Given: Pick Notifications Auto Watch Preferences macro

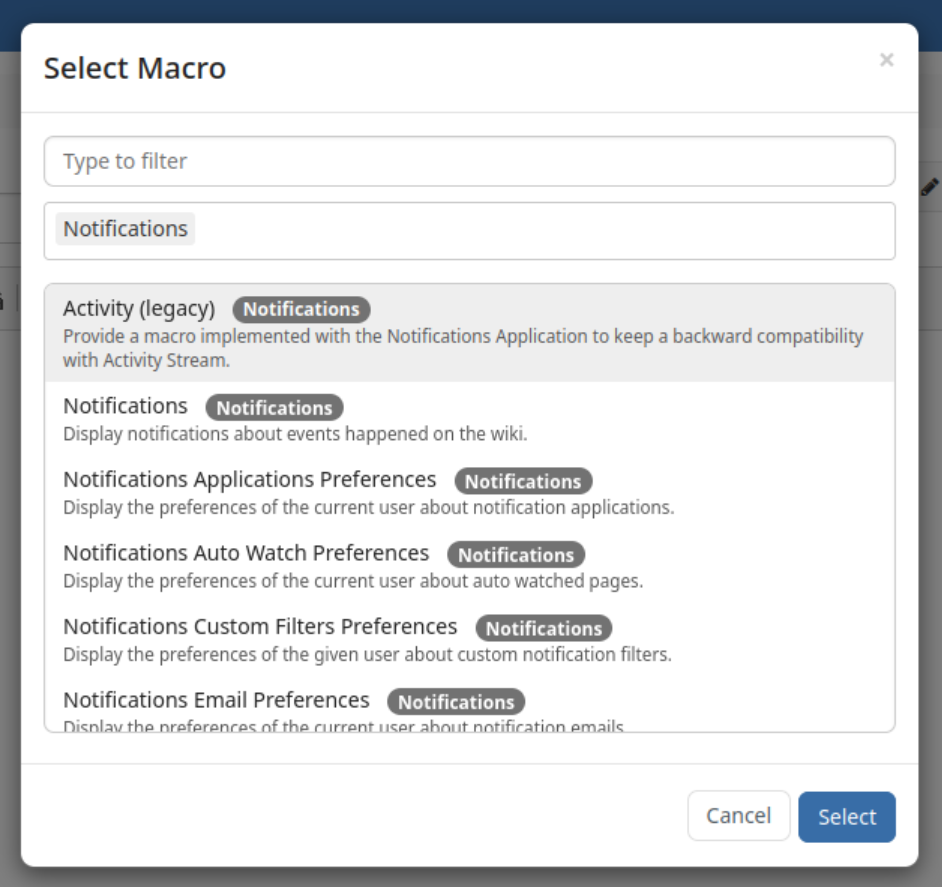Looking at the screenshot, I should (x=469, y=566).
